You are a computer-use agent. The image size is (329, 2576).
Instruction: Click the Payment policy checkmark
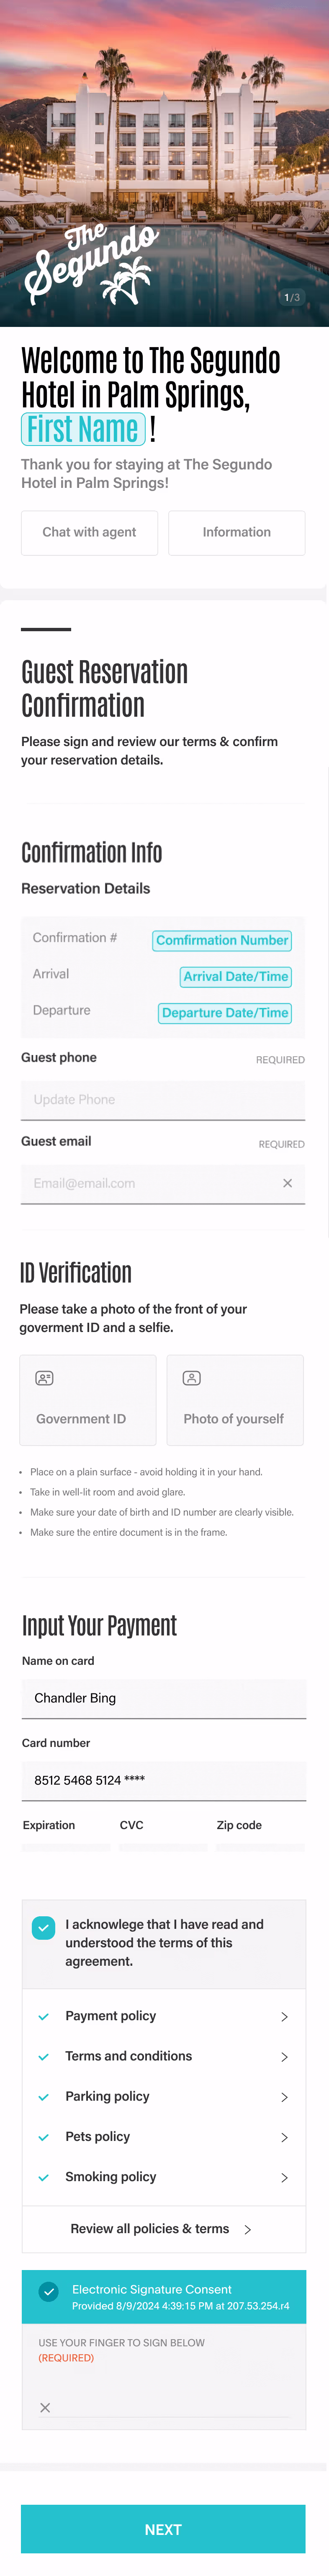click(44, 2016)
